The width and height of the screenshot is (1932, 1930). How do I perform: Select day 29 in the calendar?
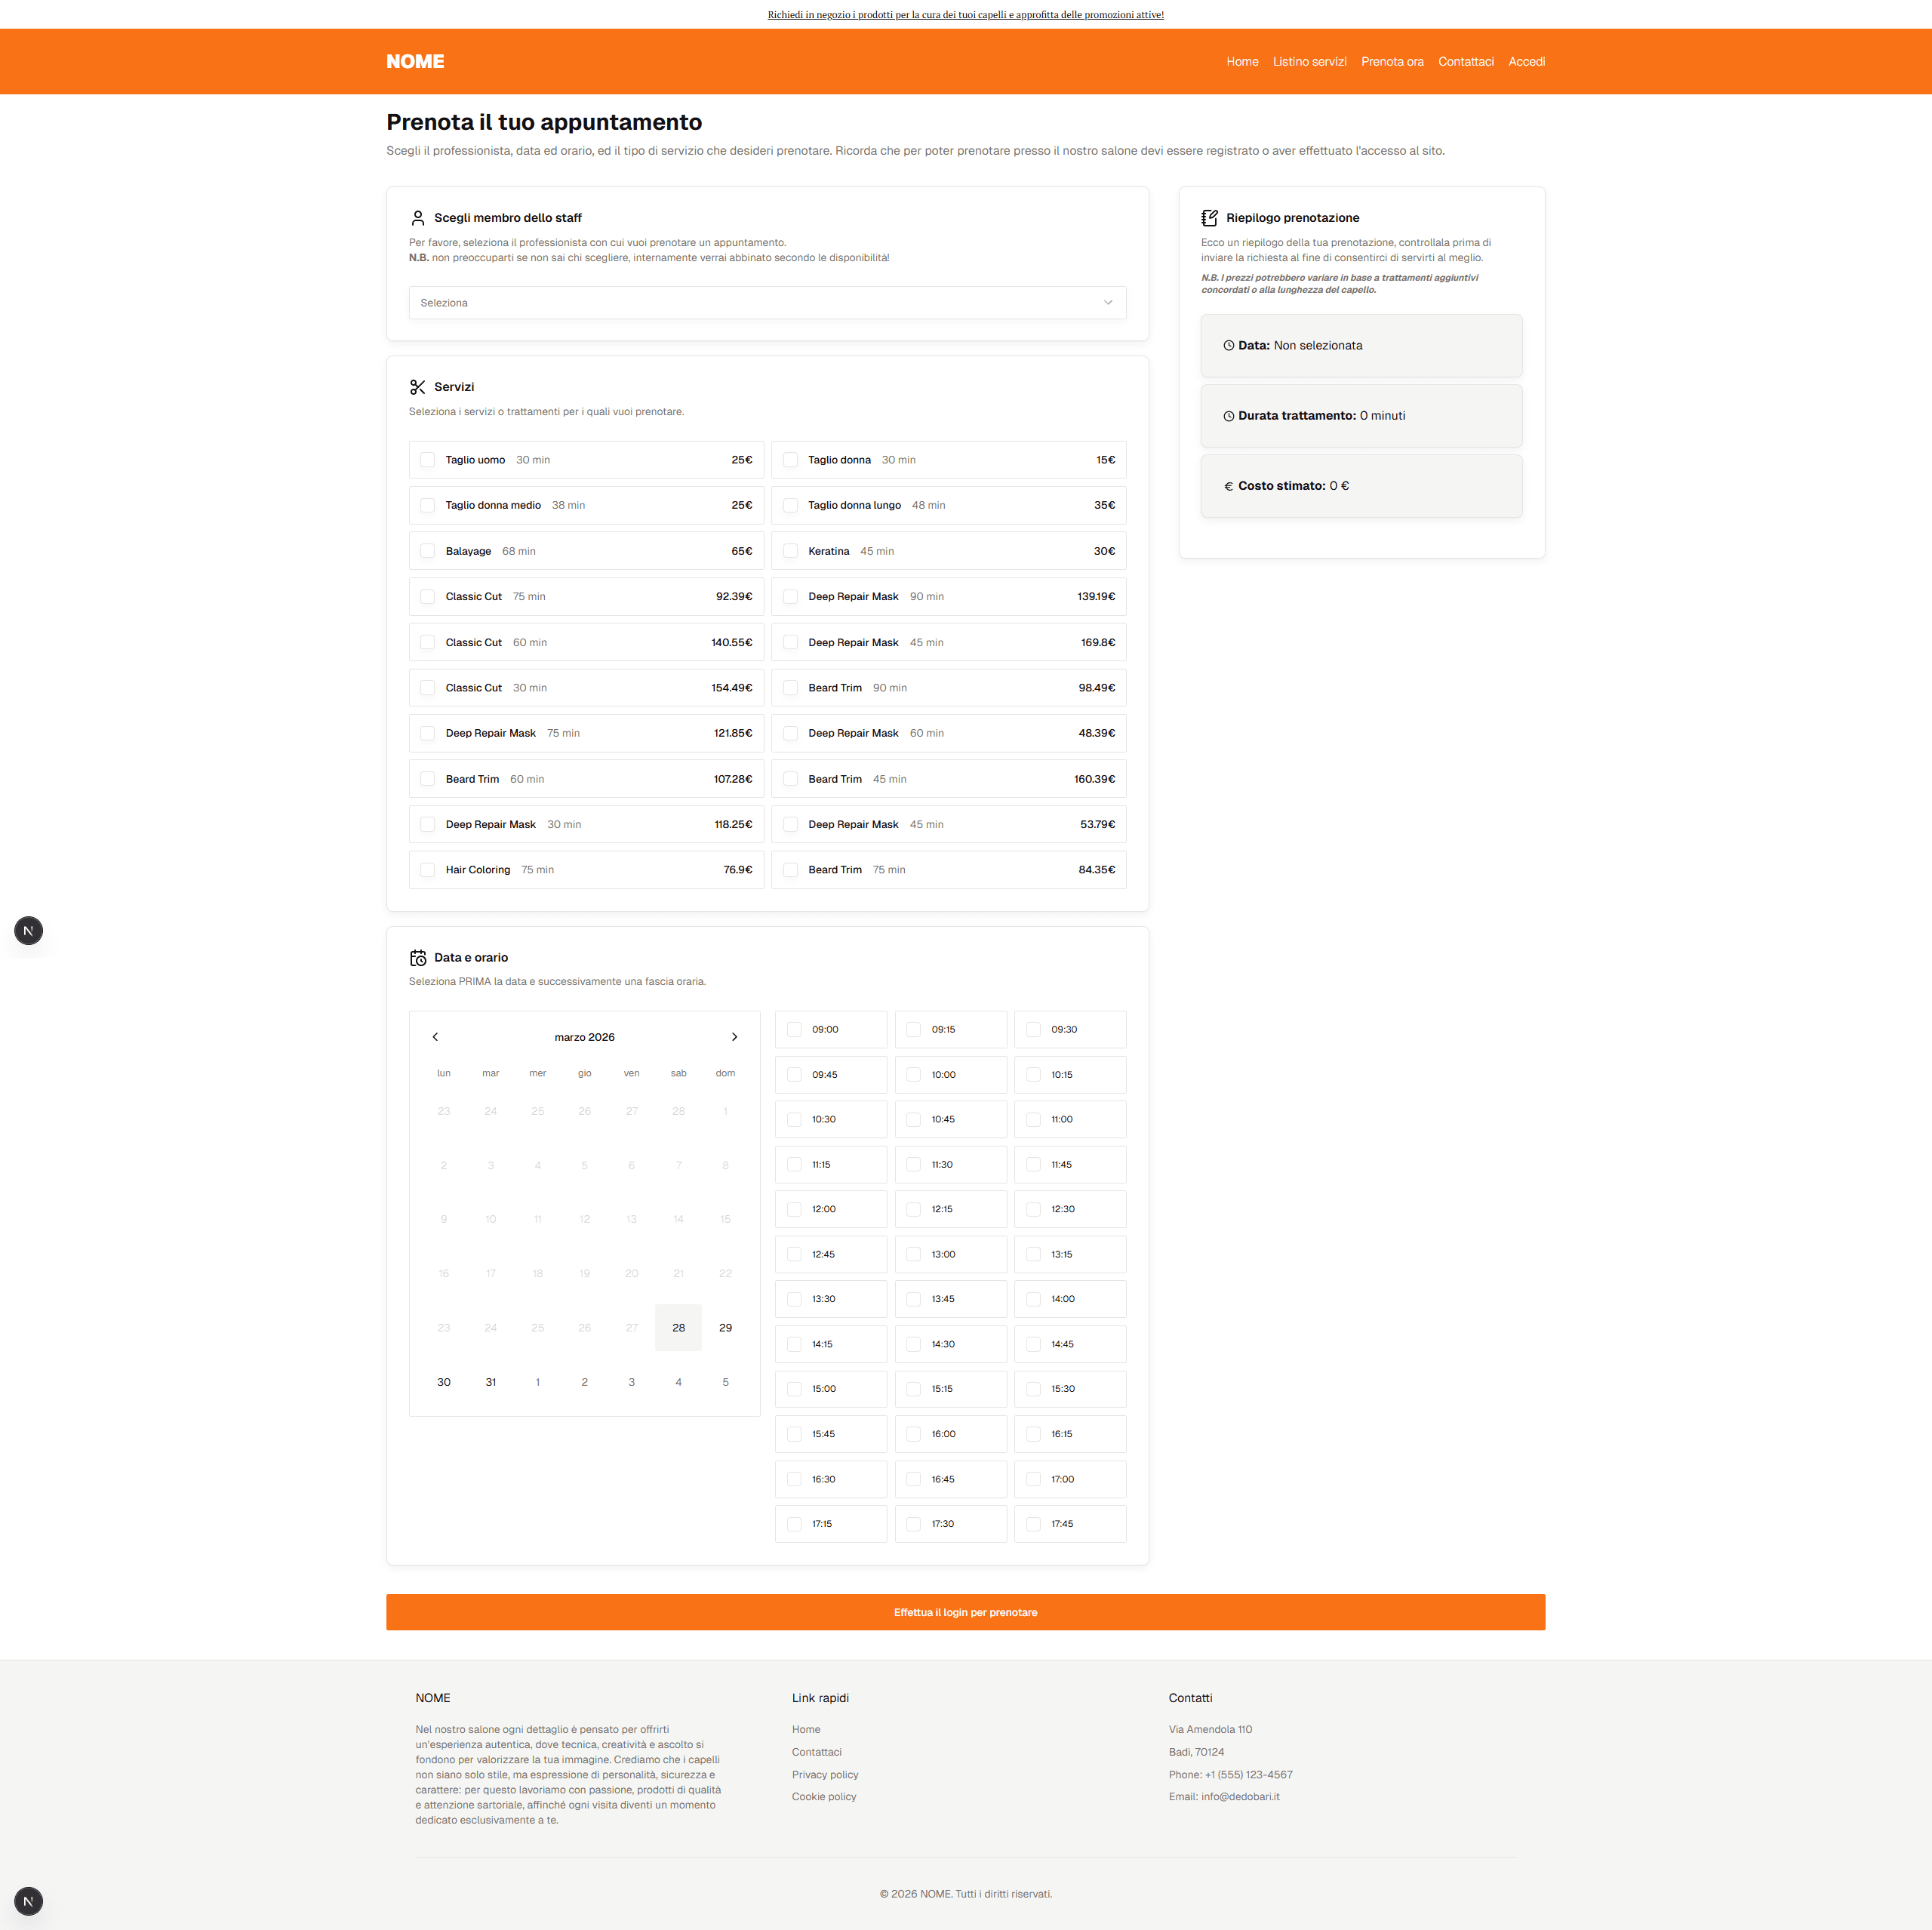pyautogui.click(x=725, y=1328)
